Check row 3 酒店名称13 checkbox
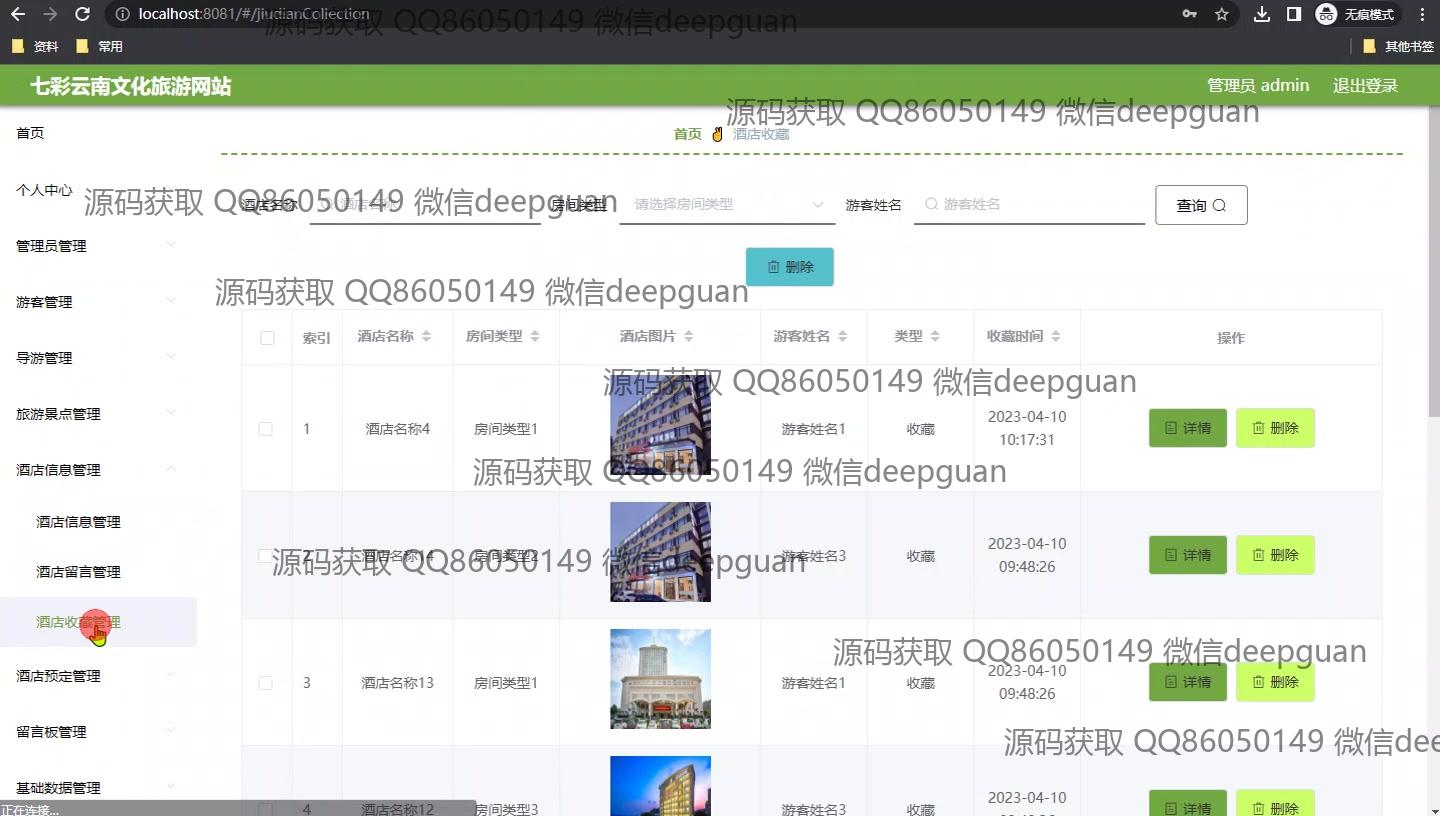 265,683
